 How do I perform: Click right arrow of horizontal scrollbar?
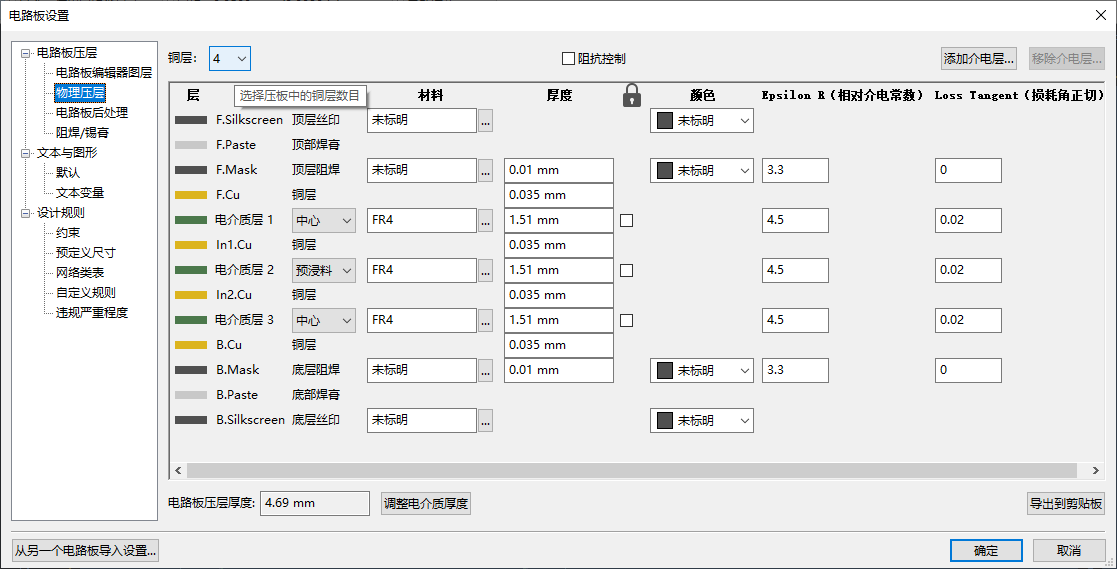point(1096,470)
